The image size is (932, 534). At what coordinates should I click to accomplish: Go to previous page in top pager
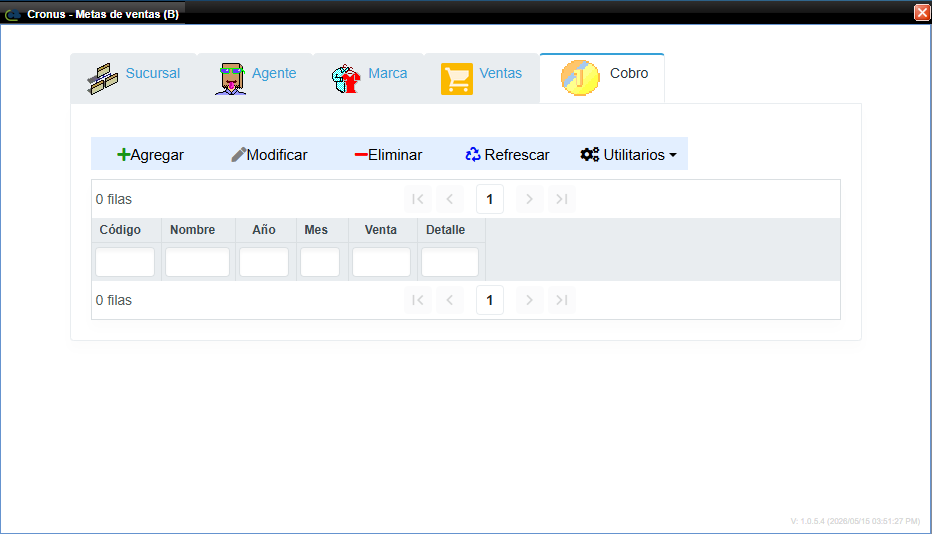(450, 199)
